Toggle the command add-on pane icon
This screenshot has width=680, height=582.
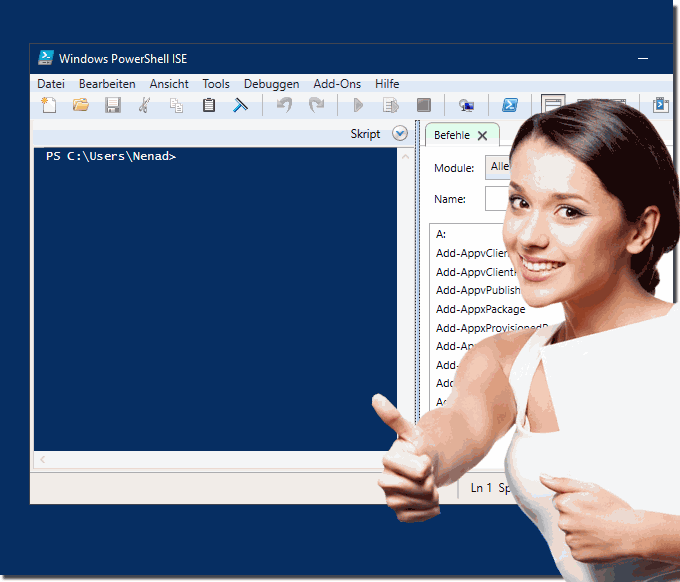pos(660,105)
